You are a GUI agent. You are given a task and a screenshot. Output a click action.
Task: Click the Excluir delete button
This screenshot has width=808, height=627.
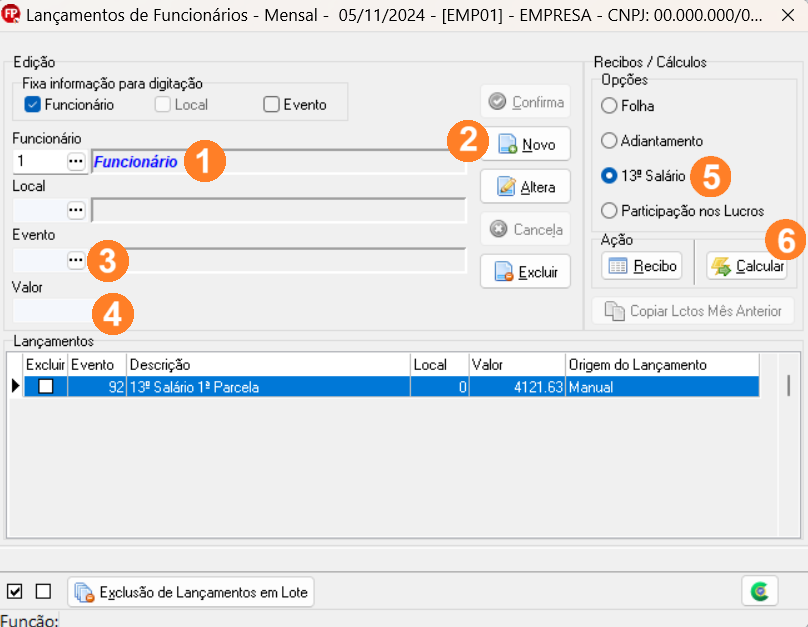526,272
